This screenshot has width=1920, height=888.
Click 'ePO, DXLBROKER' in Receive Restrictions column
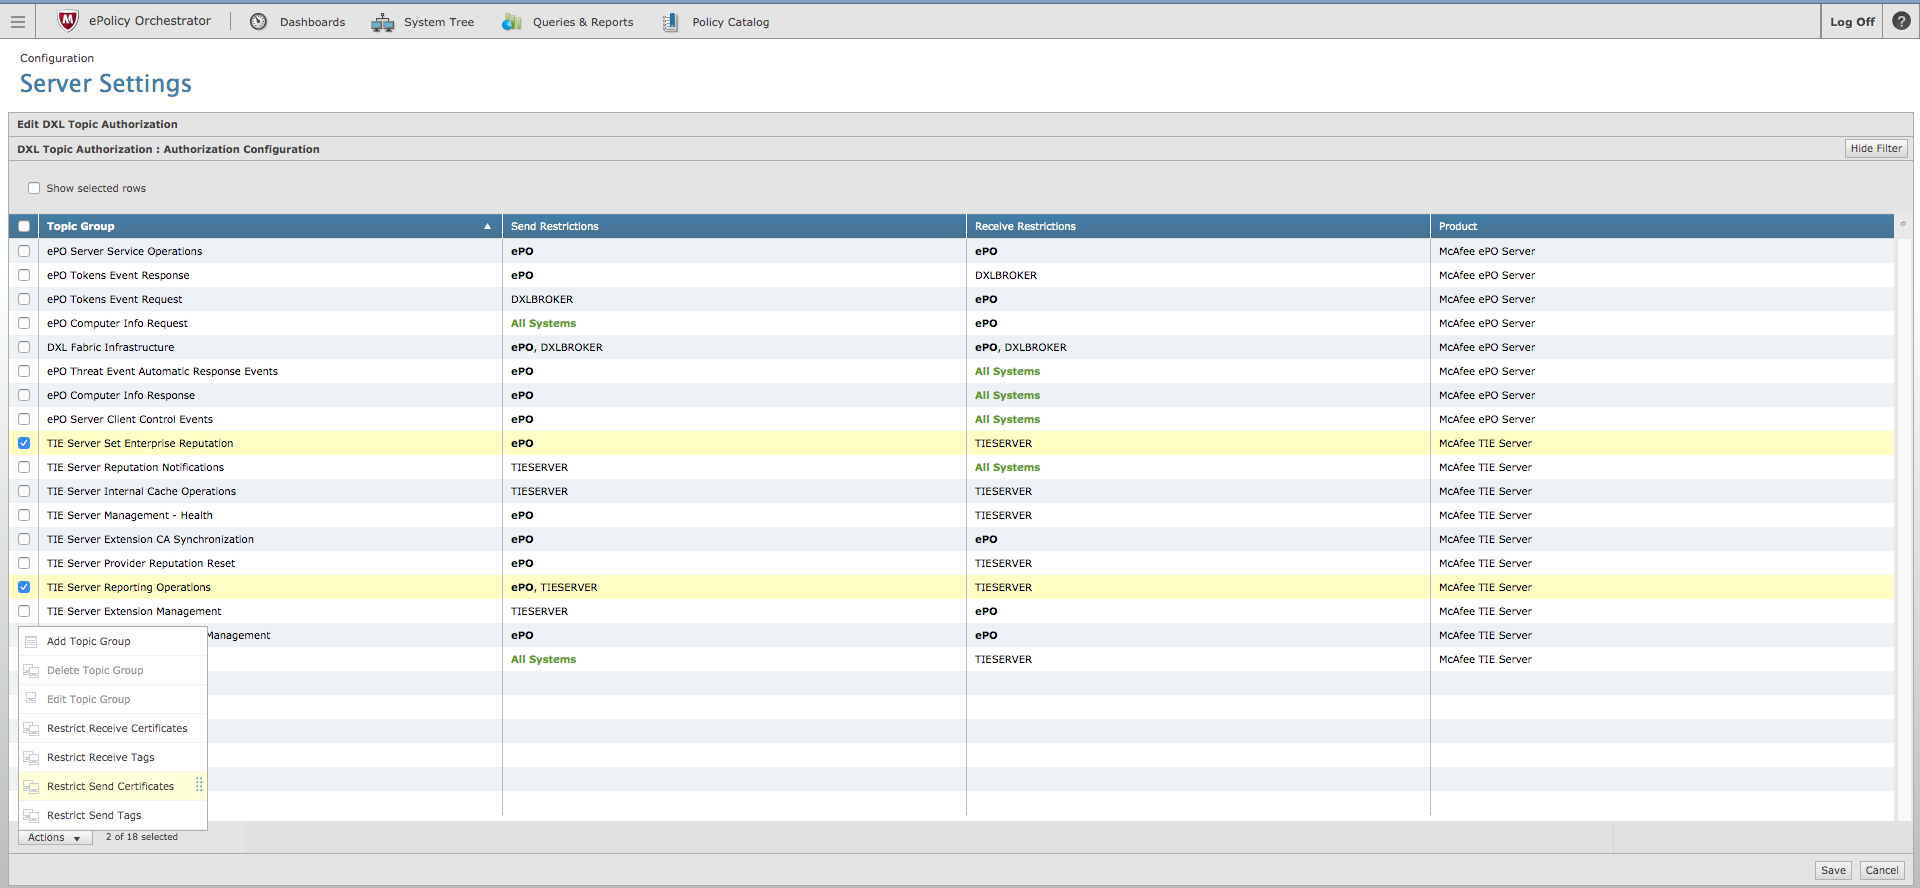(x=1021, y=347)
